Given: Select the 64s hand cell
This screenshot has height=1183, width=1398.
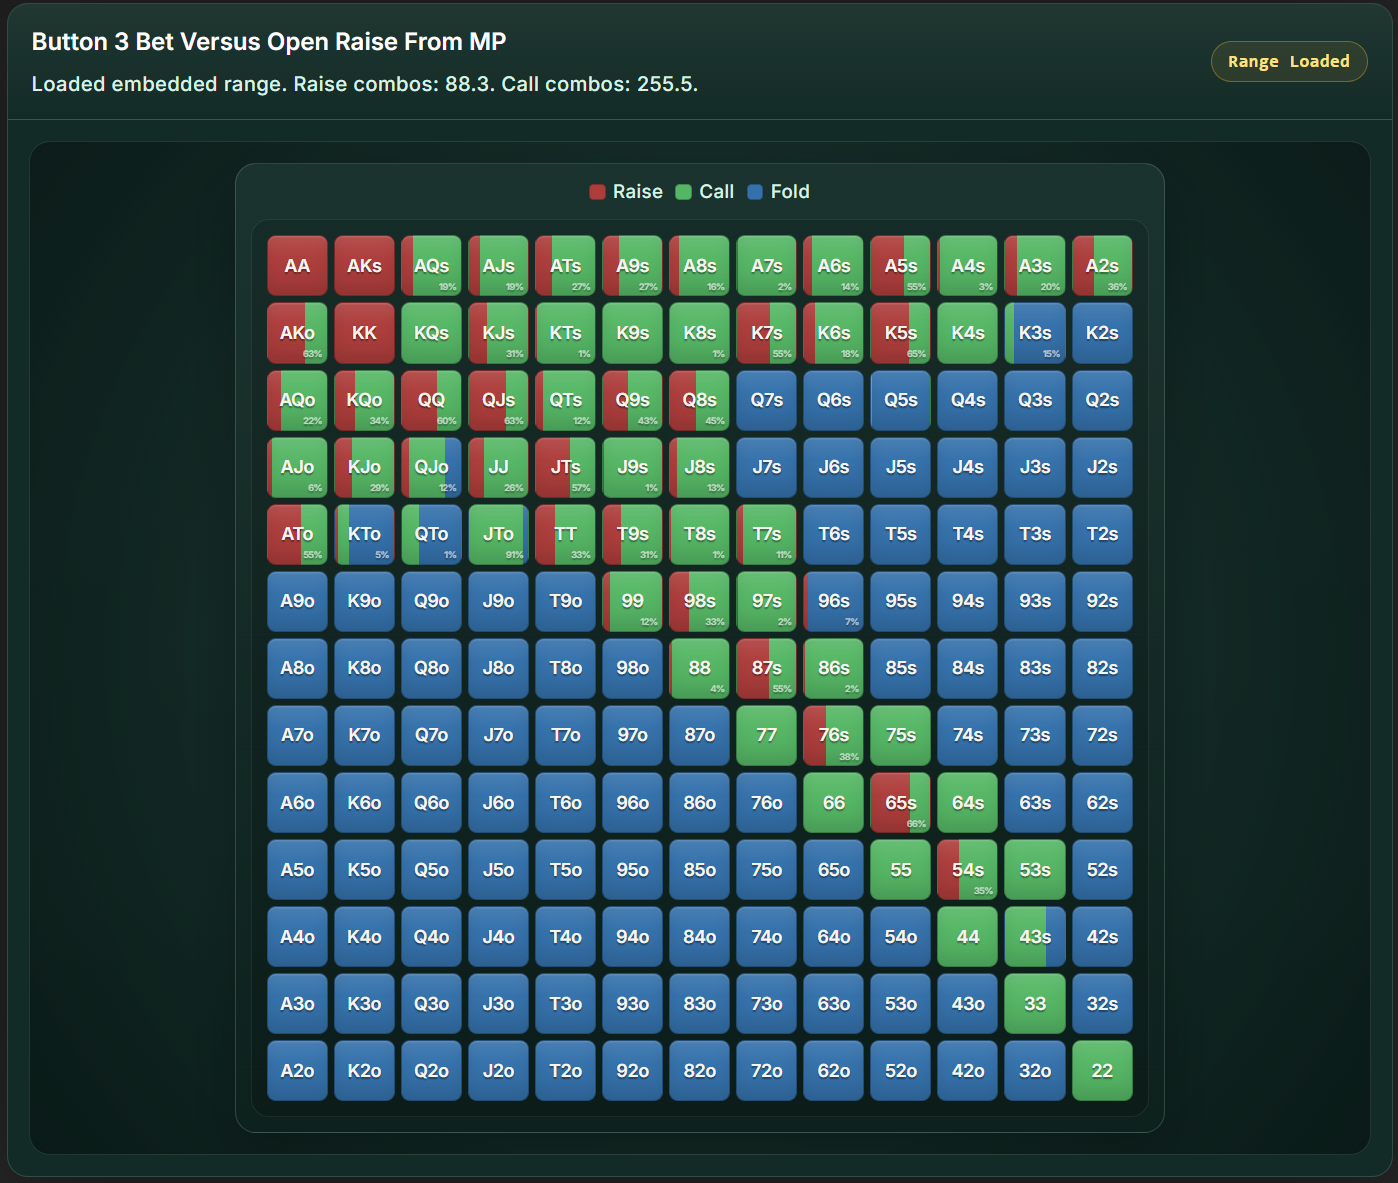Looking at the screenshot, I should coord(968,803).
